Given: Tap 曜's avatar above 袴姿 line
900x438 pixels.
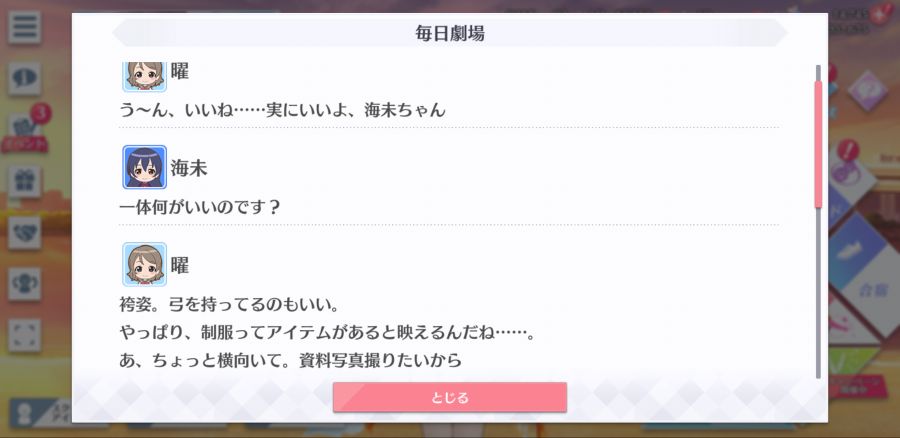Looking at the screenshot, I should pyautogui.click(x=144, y=264).
